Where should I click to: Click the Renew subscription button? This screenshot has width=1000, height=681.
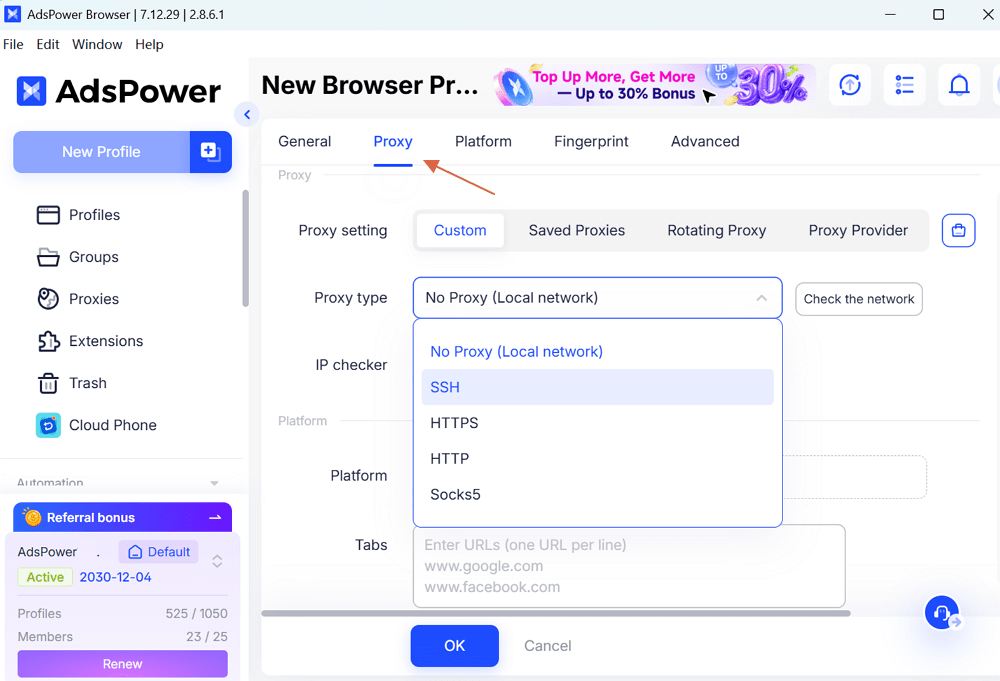point(122,664)
